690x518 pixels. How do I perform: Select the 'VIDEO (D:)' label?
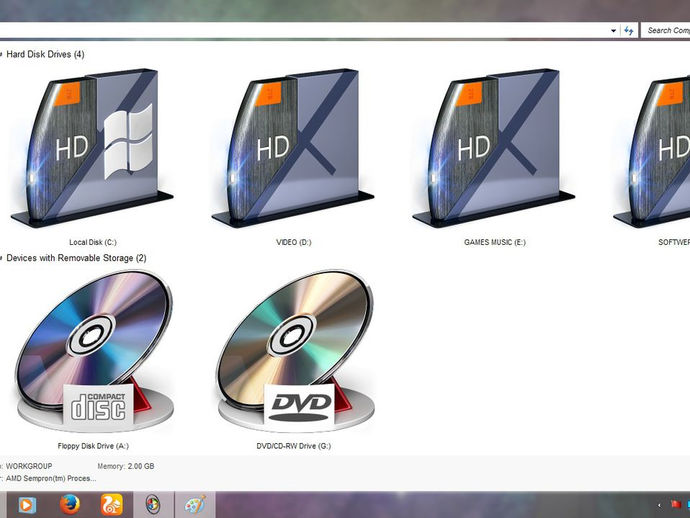(294, 242)
